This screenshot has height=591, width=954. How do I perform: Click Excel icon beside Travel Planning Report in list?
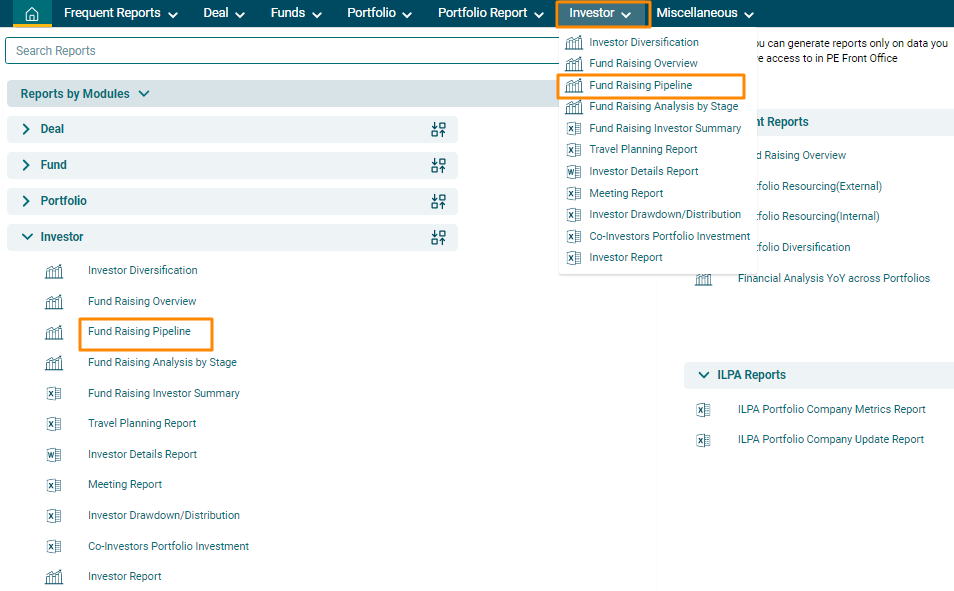click(54, 424)
